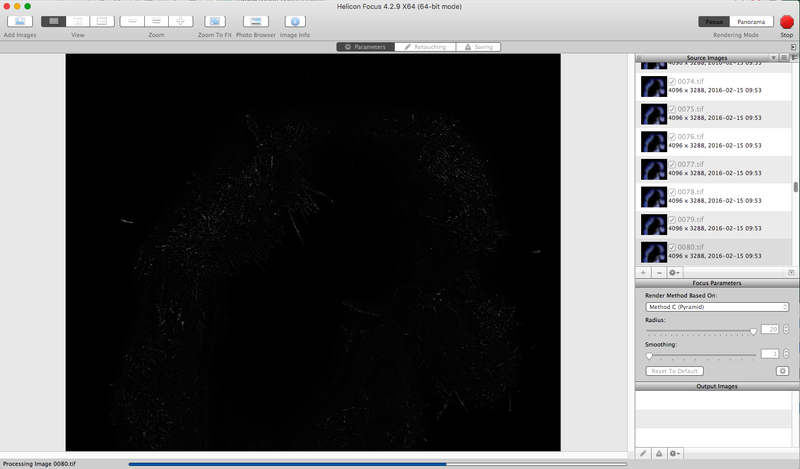
Task: Click the Zoom out minus icon
Action: (x=132, y=21)
